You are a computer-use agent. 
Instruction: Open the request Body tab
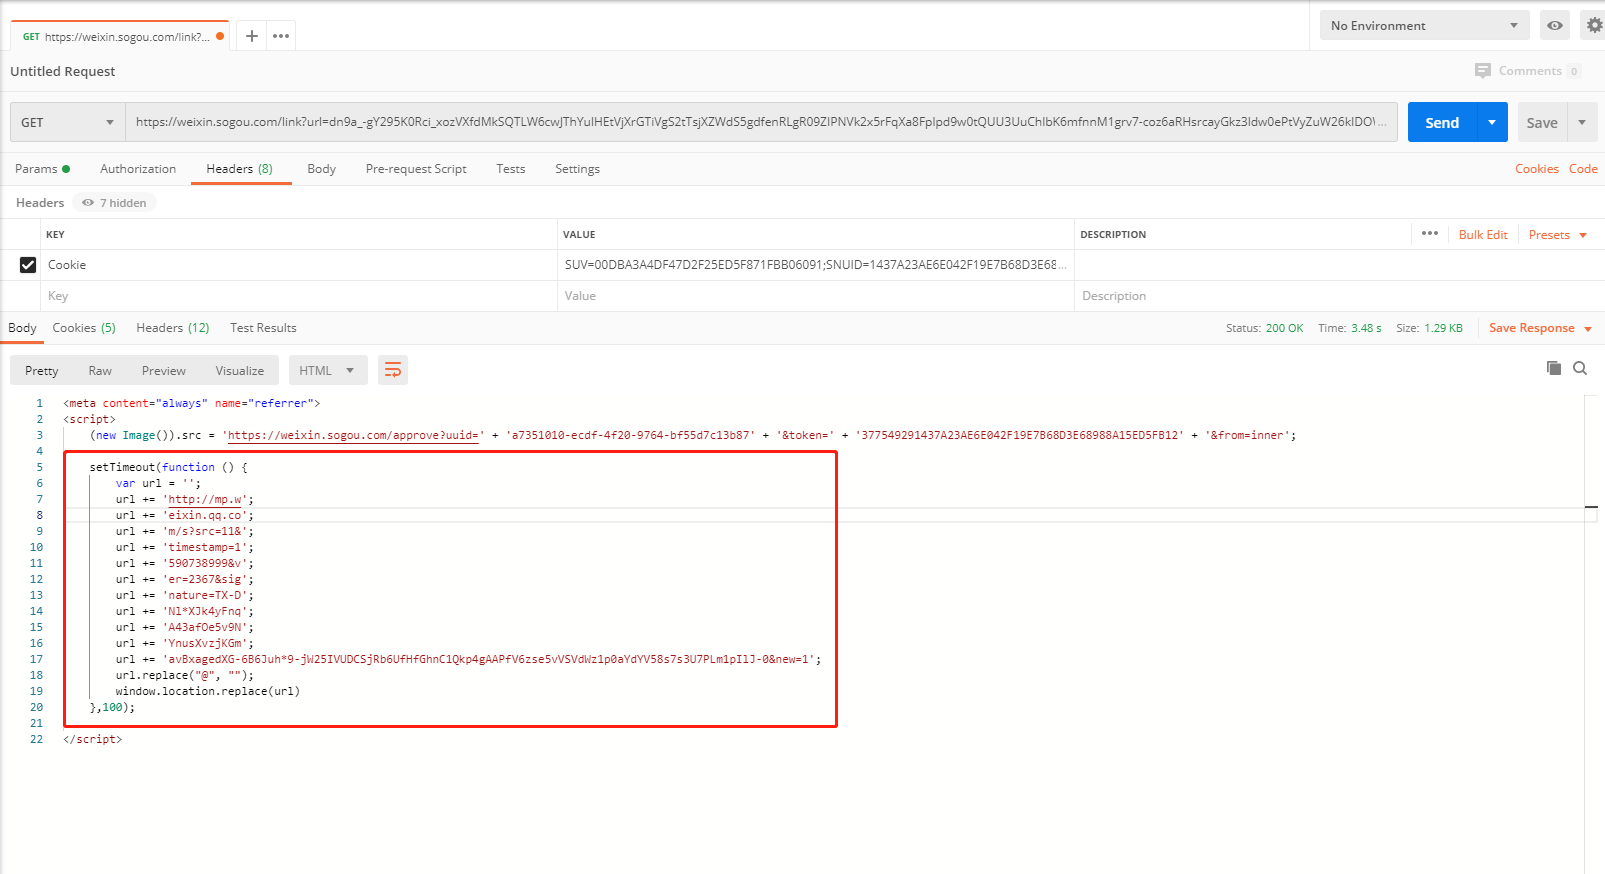tap(321, 169)
